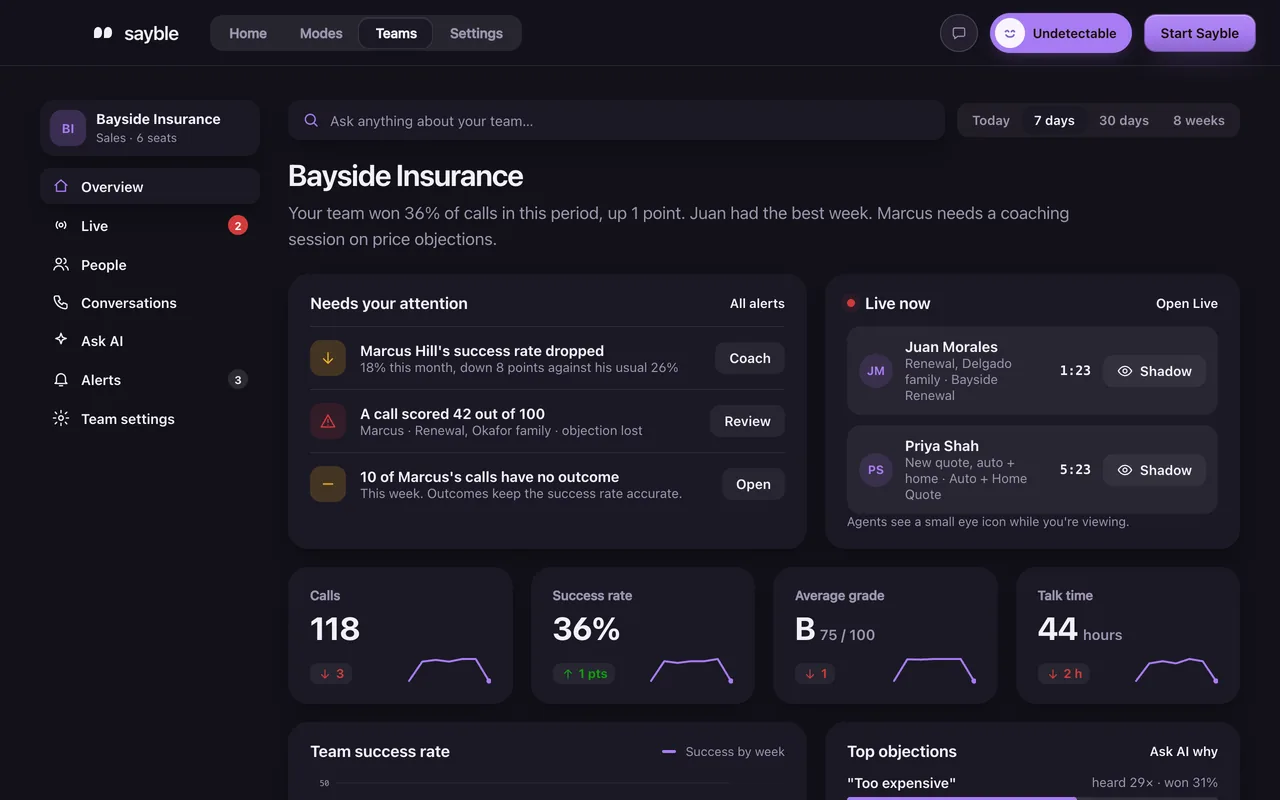The width and height of the screenshot is (1280, 800).
Task: Click the minus icon for no-outcome alert
Action: point(328,484)
